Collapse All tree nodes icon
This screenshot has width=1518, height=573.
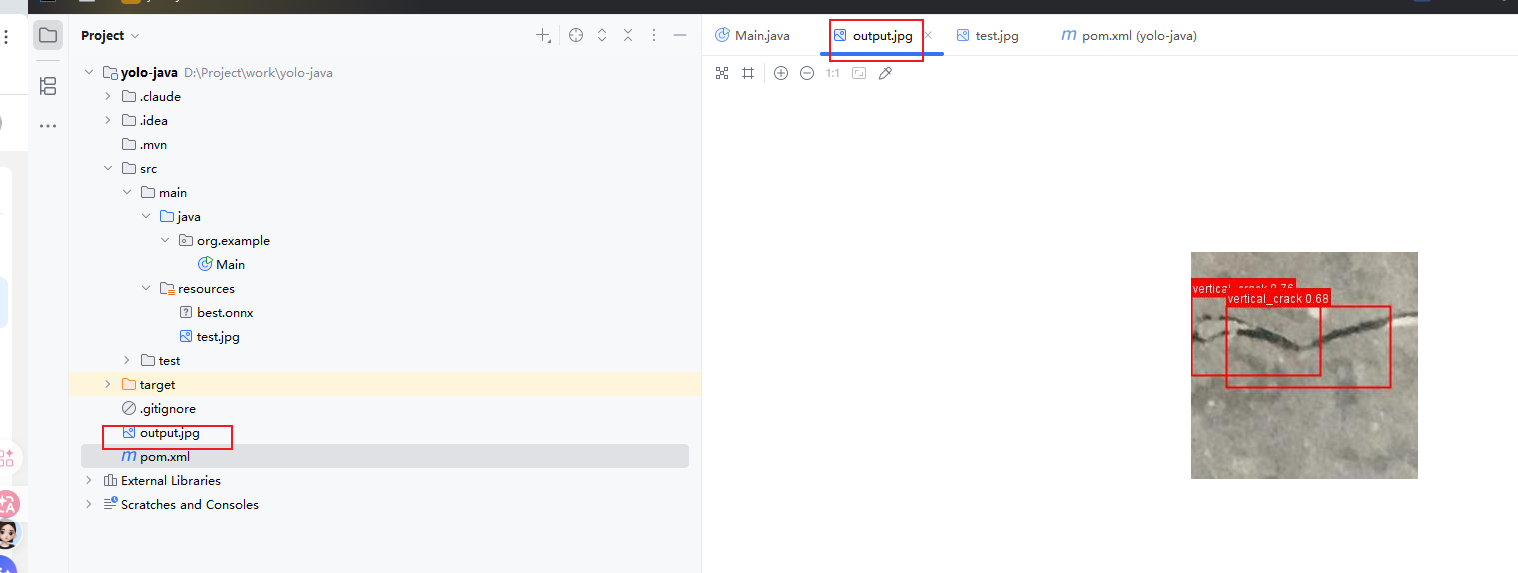[628, 35]
